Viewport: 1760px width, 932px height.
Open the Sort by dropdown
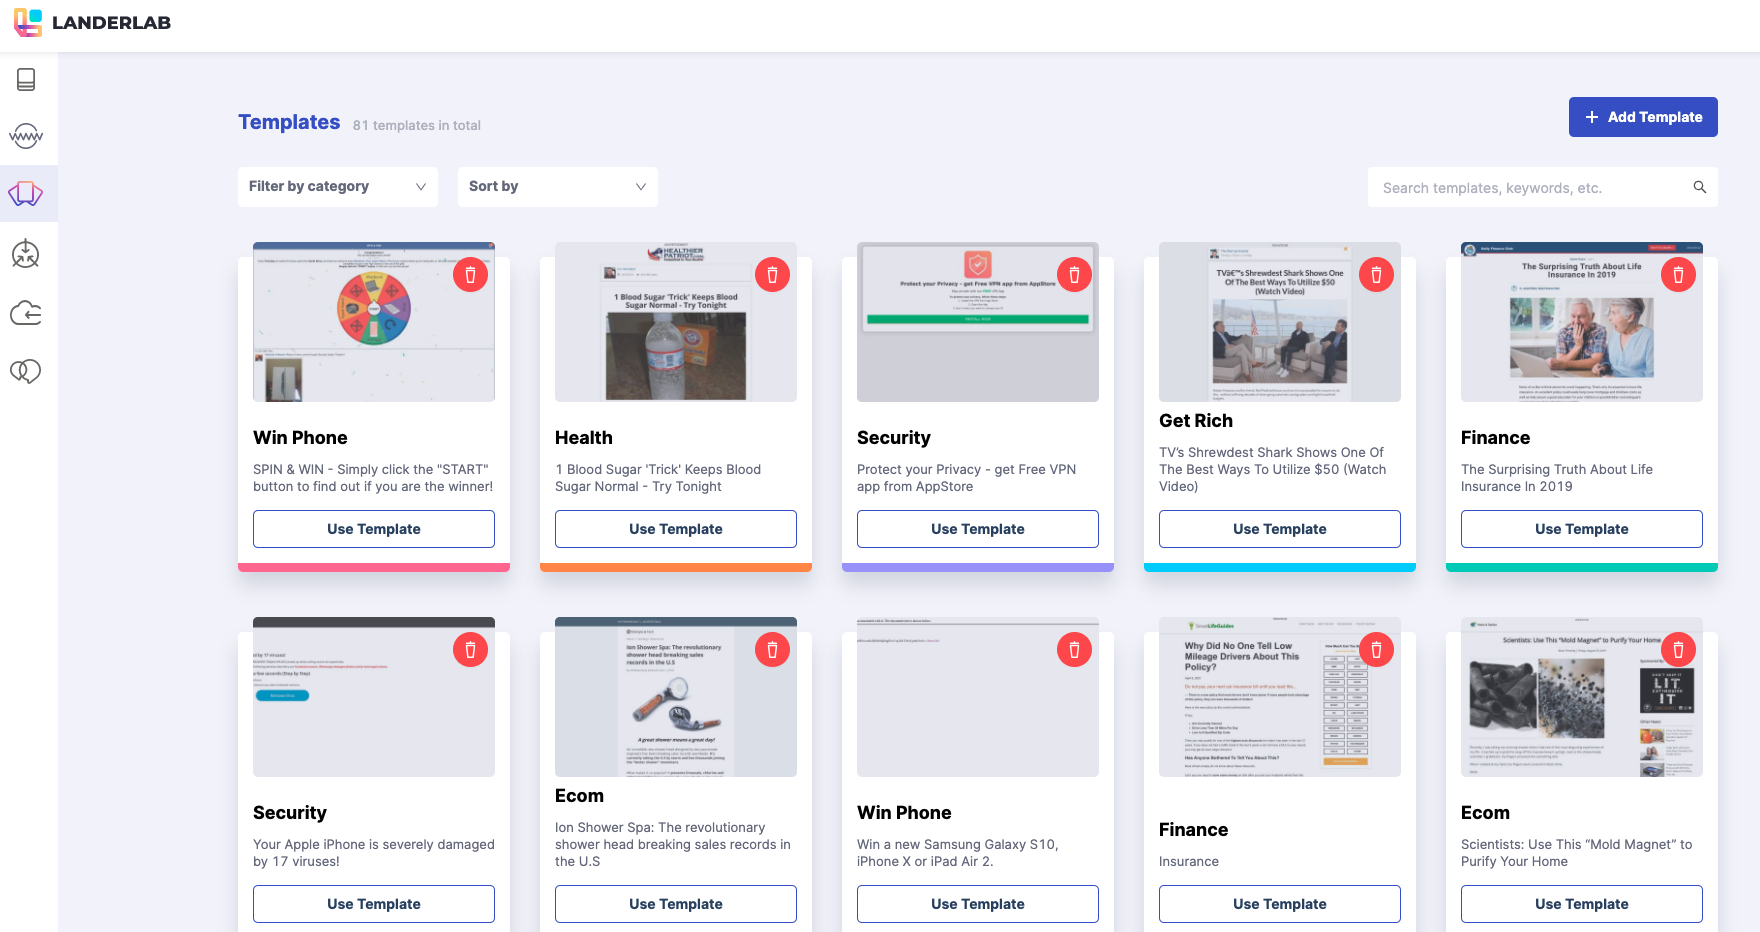pos(558,187)
